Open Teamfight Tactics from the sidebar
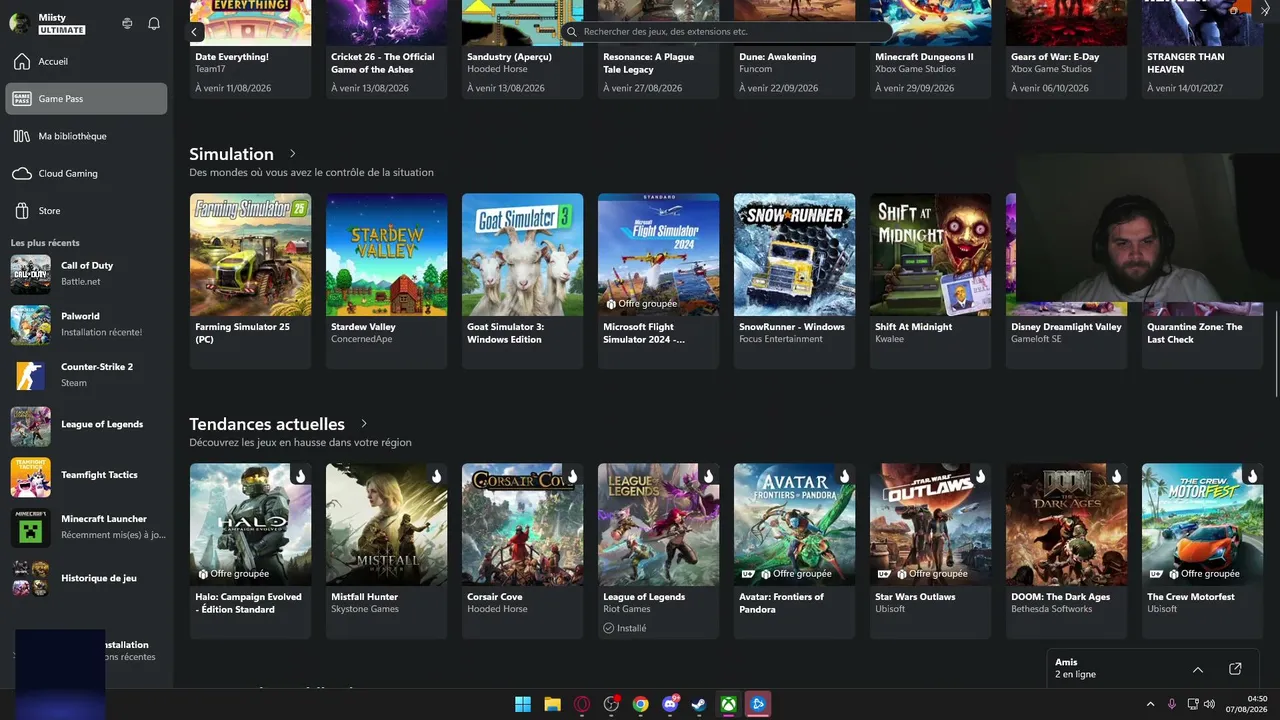This screenshot has height=720, width=1280. (x=87, y=476)
